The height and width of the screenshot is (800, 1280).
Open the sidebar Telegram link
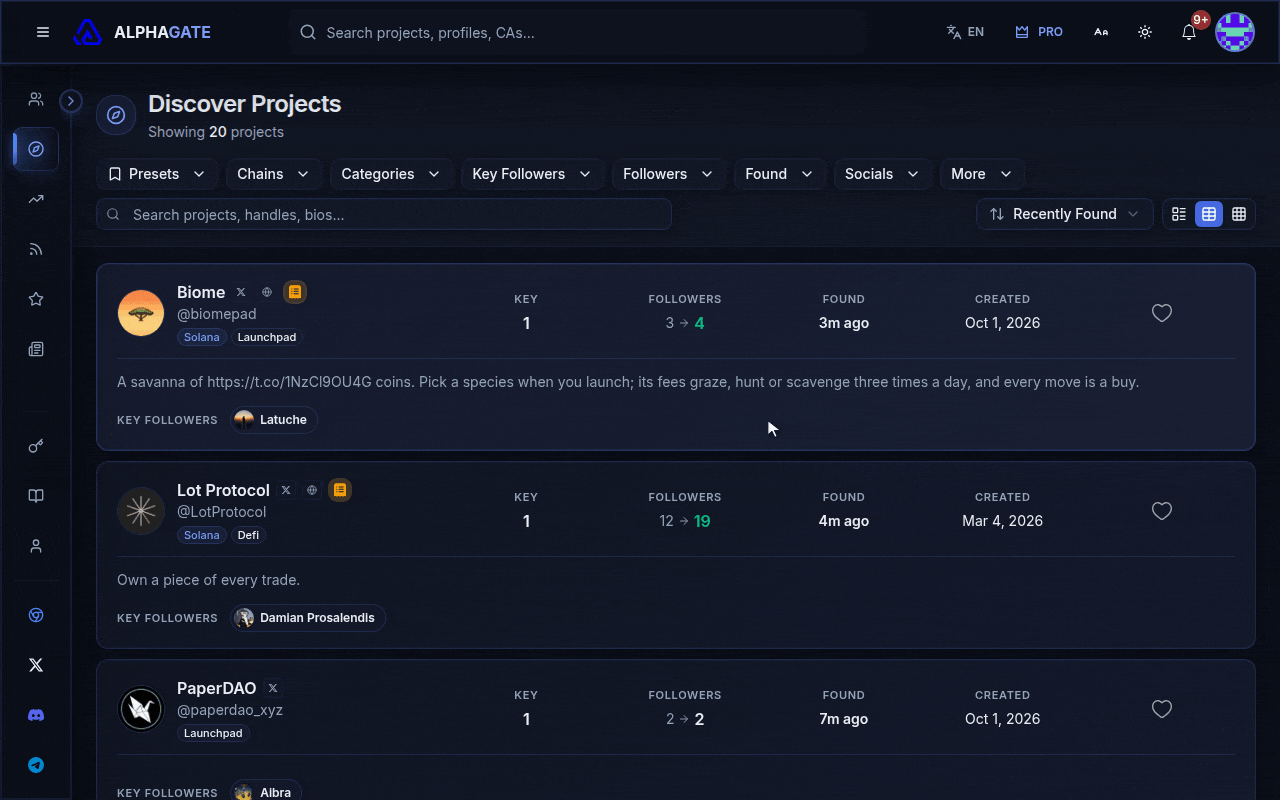(36, 765)
